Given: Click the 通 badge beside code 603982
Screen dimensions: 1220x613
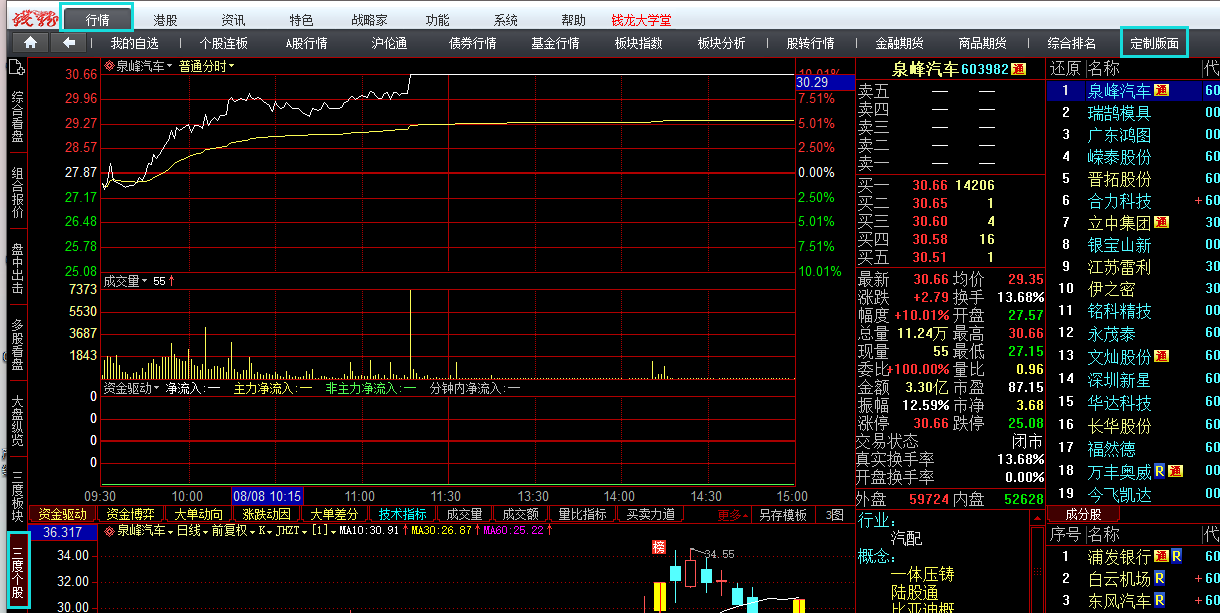Looking at the screenshot, I should click(1018, 69).
